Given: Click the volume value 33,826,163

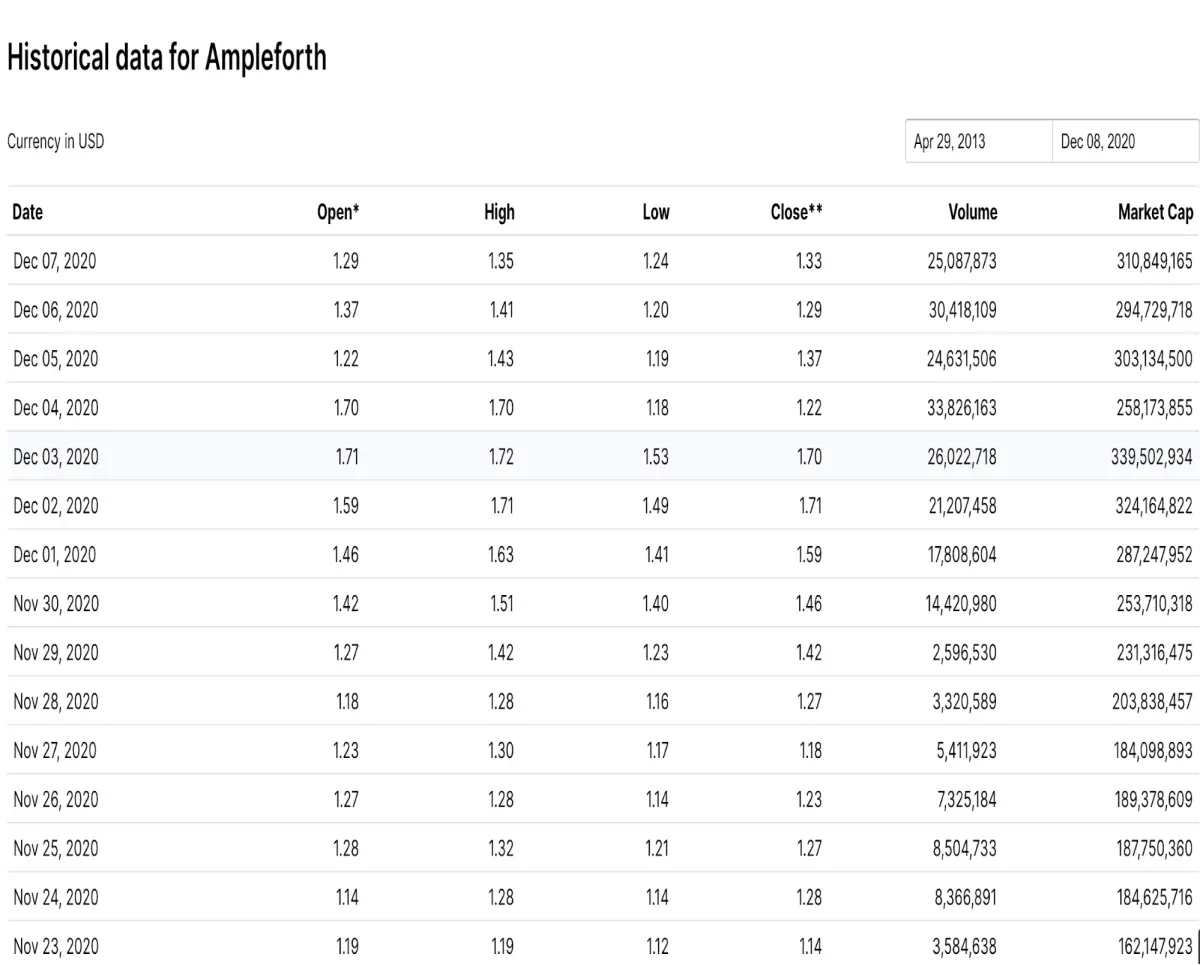Looking at the screenshot, I should pos(963,408).
